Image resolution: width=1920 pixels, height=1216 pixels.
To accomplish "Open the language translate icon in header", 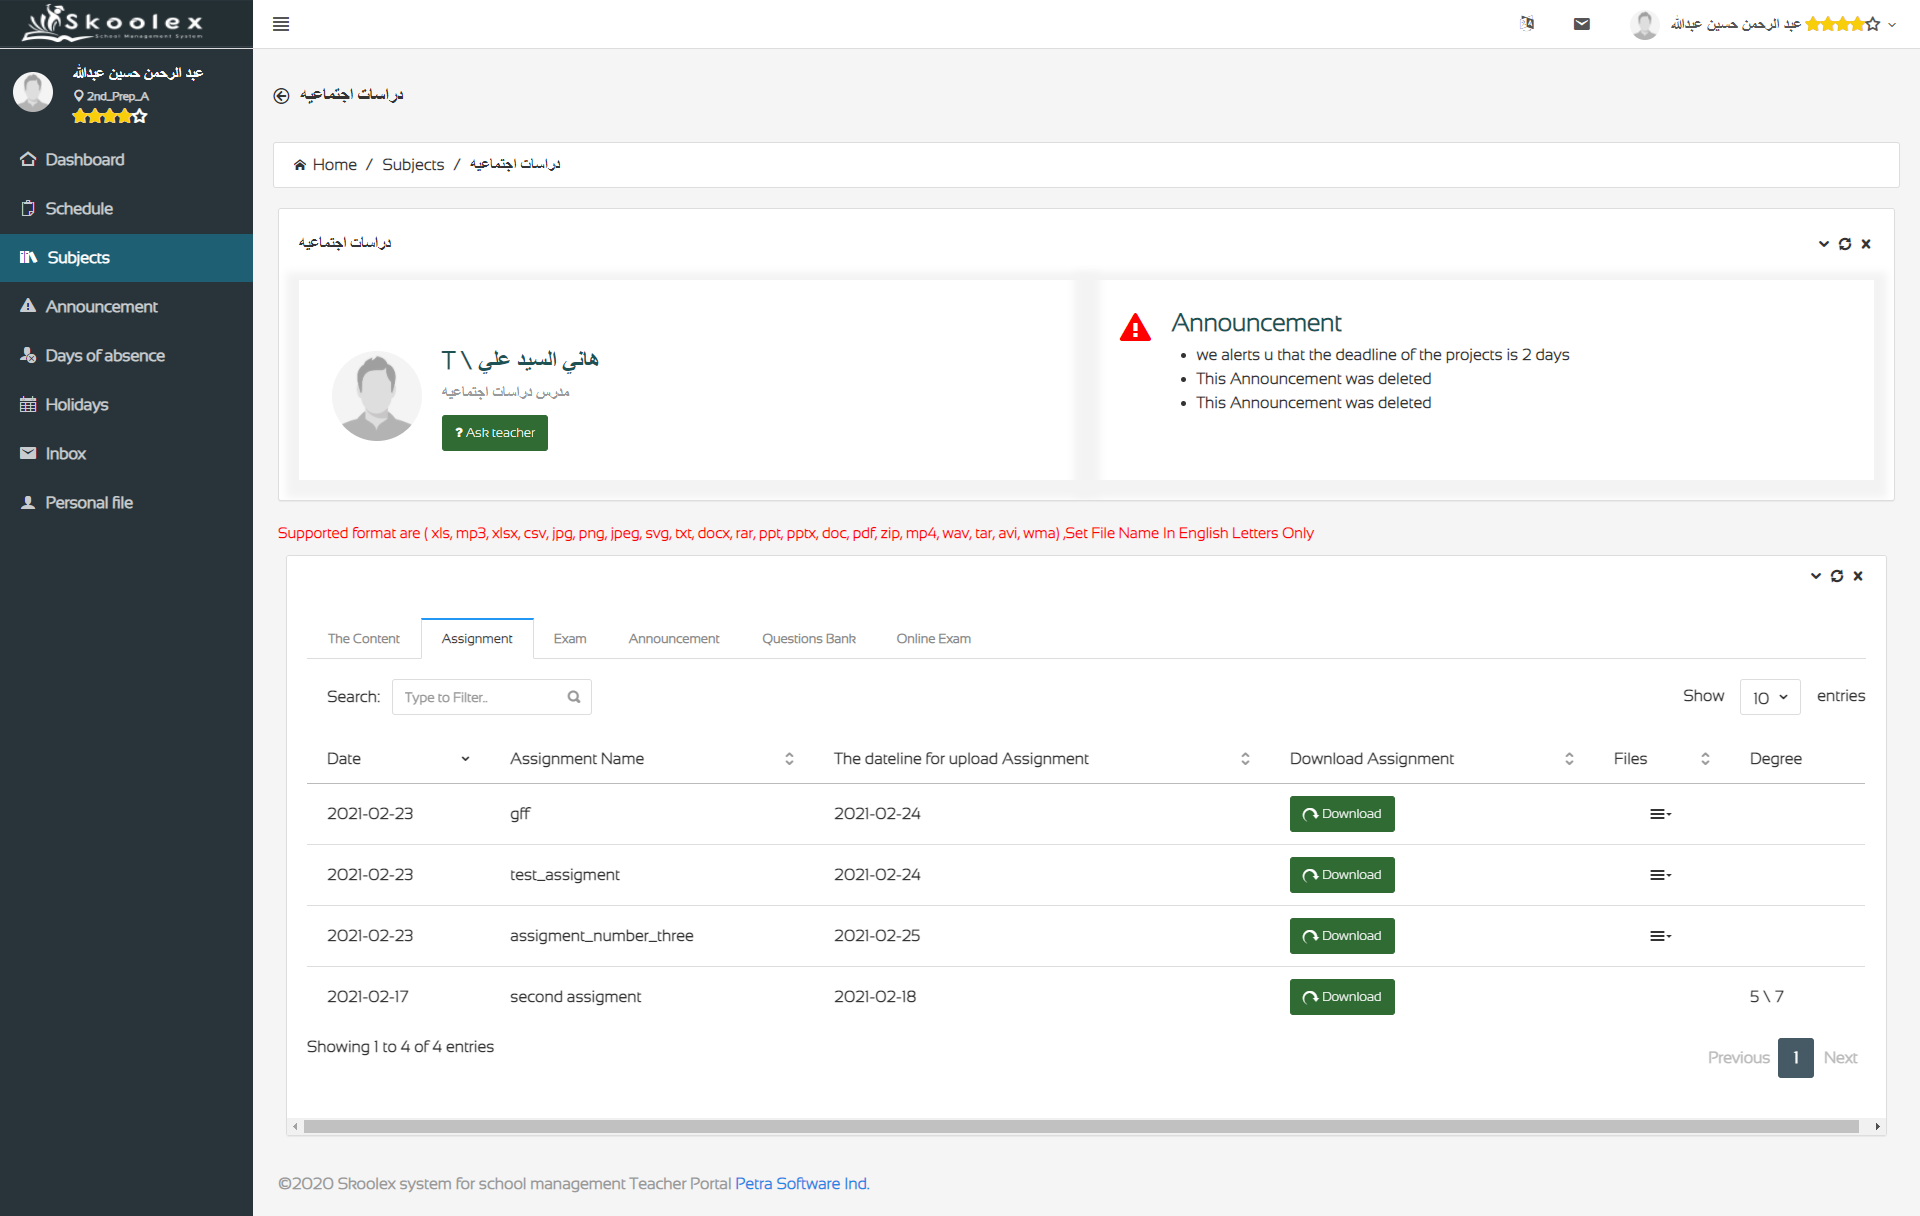I will point(1527,24).
